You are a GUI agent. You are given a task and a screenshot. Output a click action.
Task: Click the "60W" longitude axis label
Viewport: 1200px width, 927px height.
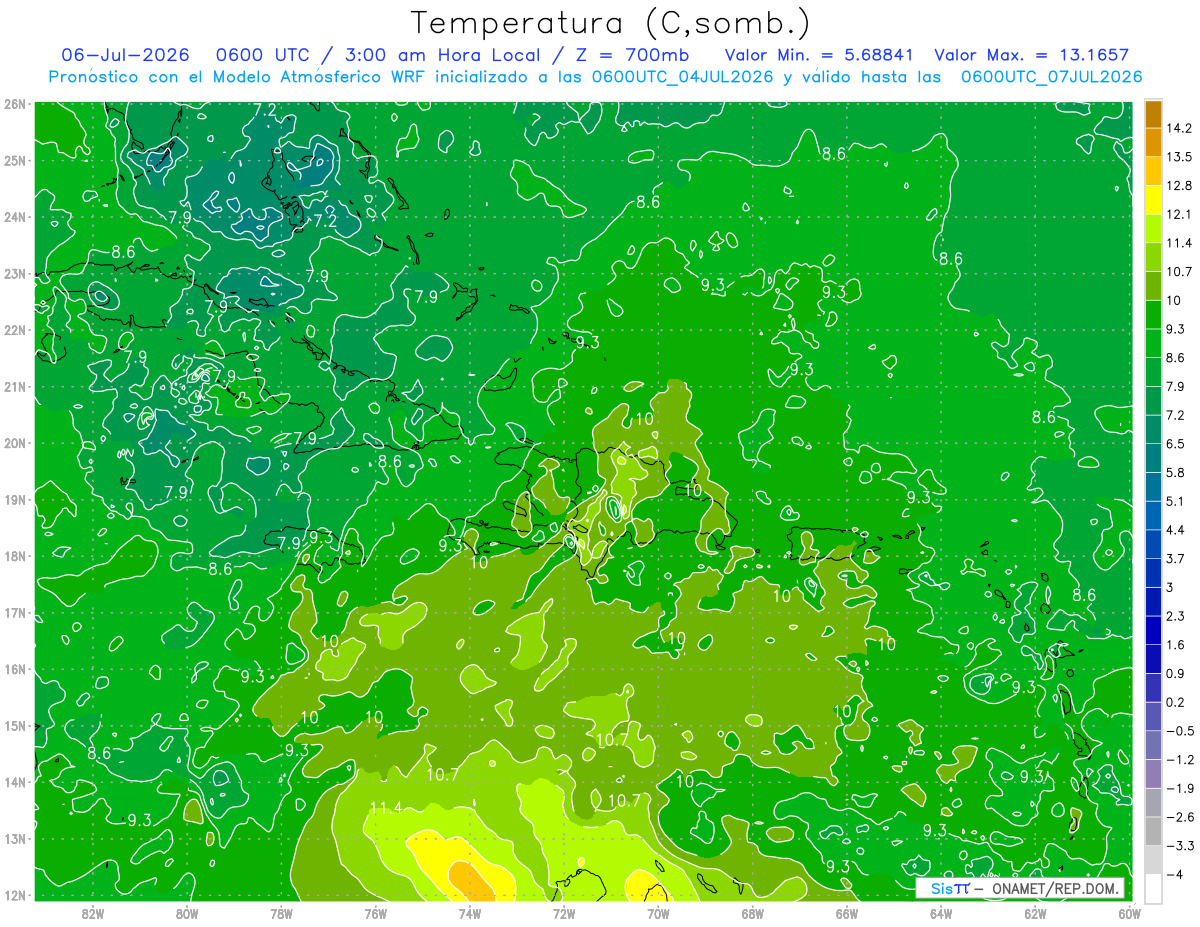1129,913
